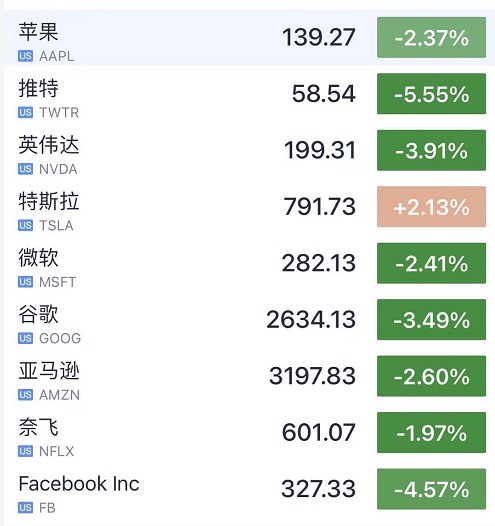Select the 特斯拉 price 791.73
The image size is (495, 526).
point(319,206)
